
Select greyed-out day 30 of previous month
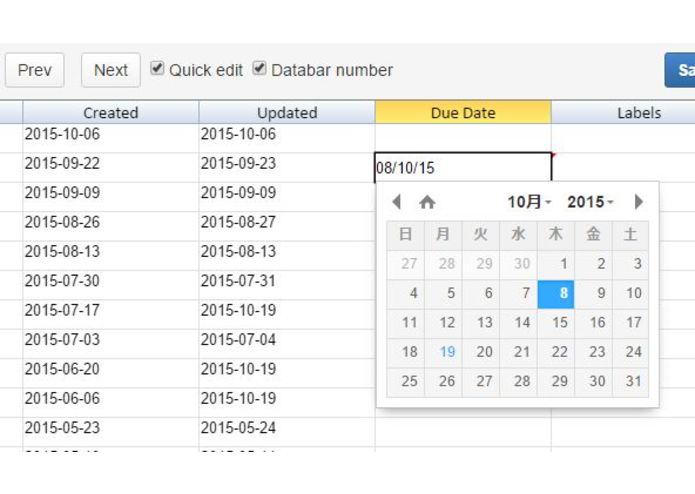(518, 264)
